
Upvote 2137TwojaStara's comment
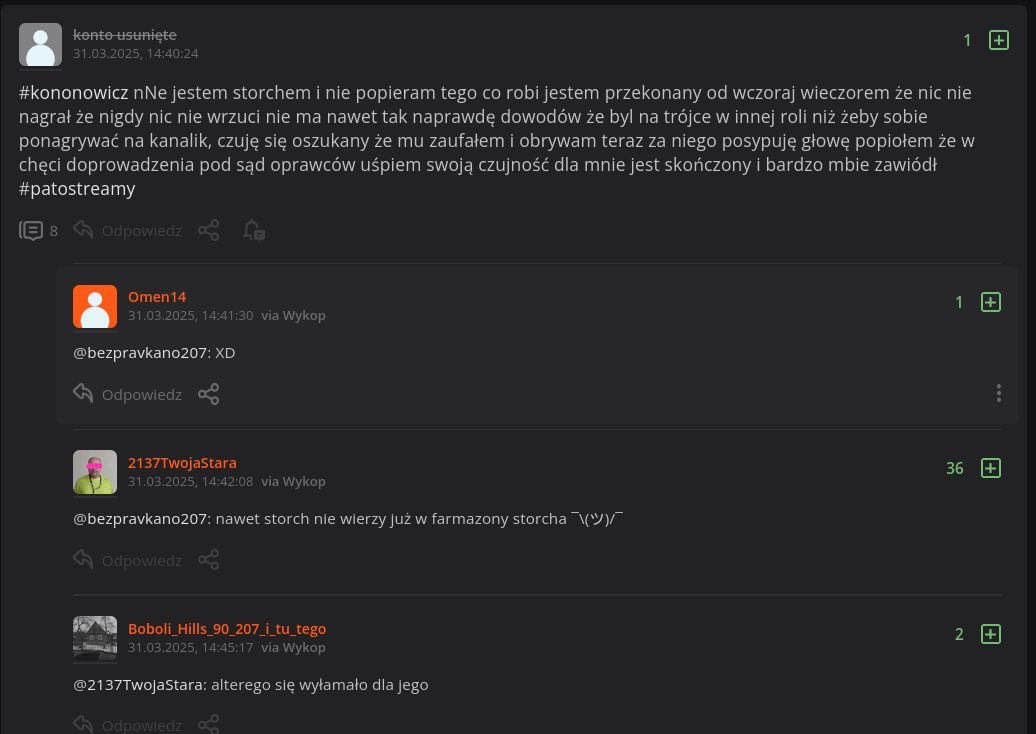990,468
